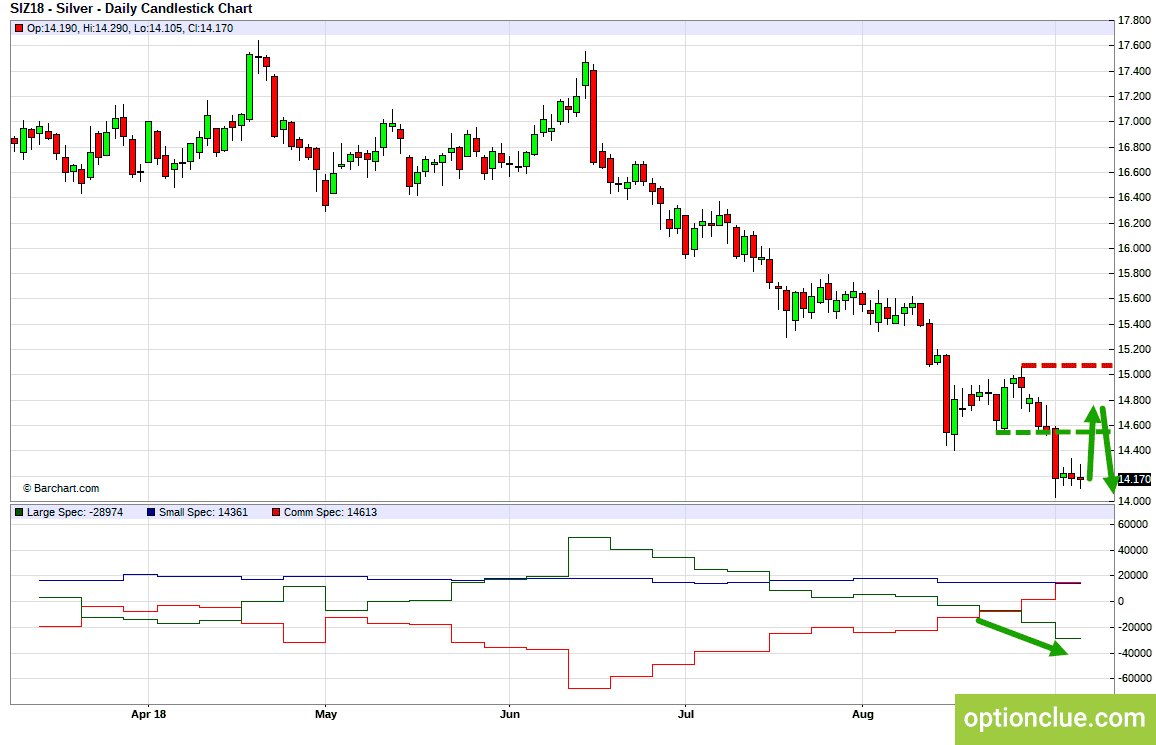The width and height of the screenshot is (1156, 745).
Task: Click the 14.600 price axis label
Action: (x=1134, y=425)
